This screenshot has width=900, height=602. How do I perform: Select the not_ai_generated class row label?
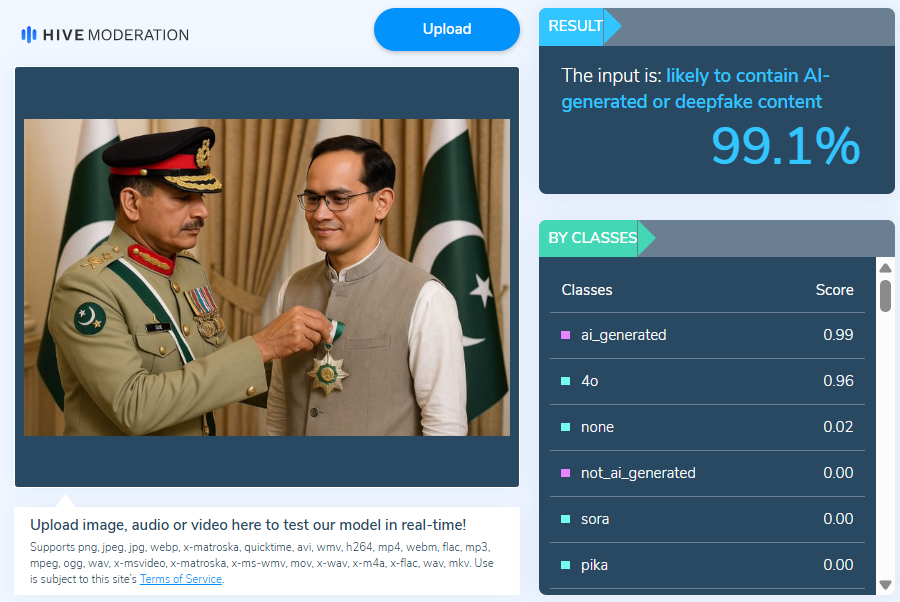pos(638,473)
